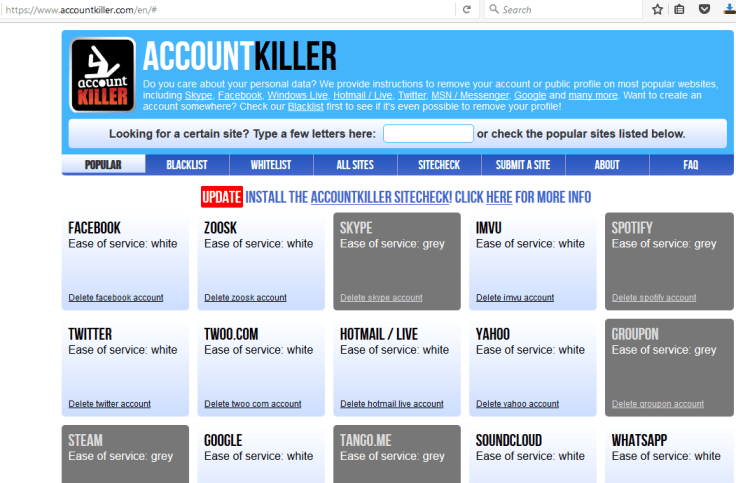The image size is (736, 483).
Task: Click Delete groupon account link
Action: click(x=658, y=404)
